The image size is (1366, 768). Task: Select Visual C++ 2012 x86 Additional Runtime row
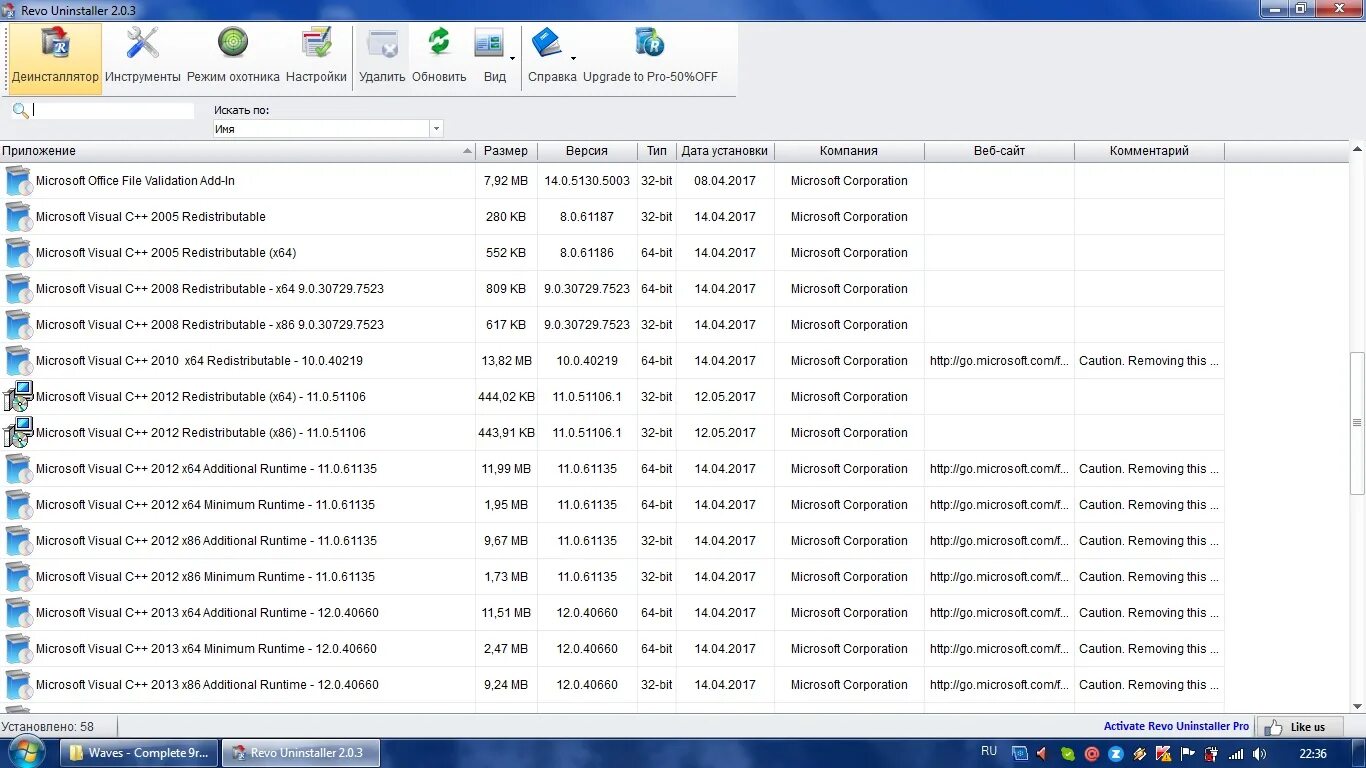612,541
